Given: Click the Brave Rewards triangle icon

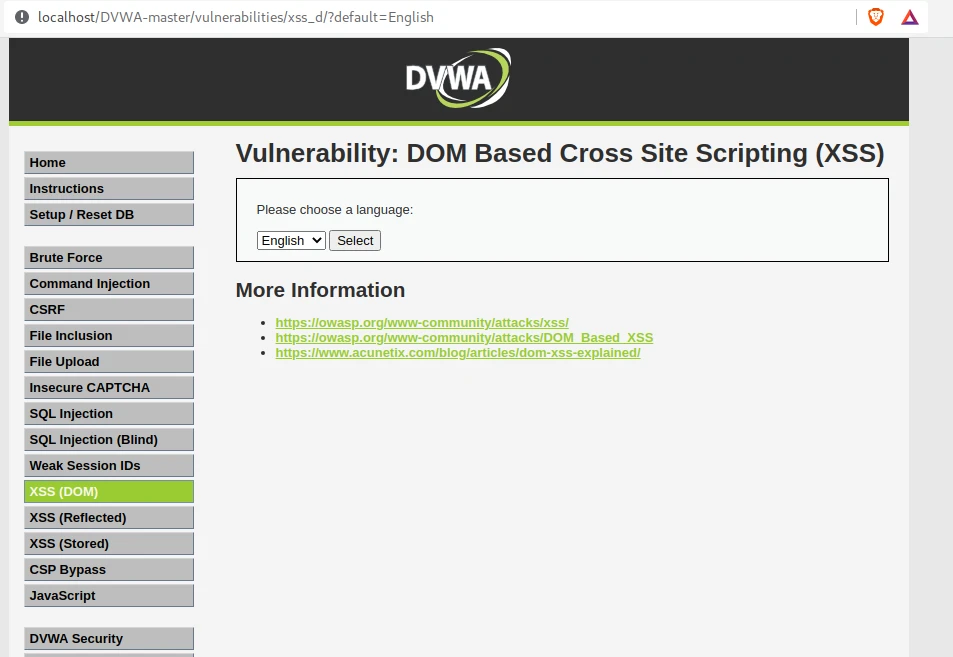Looking at the screenshot, I should [x=909, y=17].
